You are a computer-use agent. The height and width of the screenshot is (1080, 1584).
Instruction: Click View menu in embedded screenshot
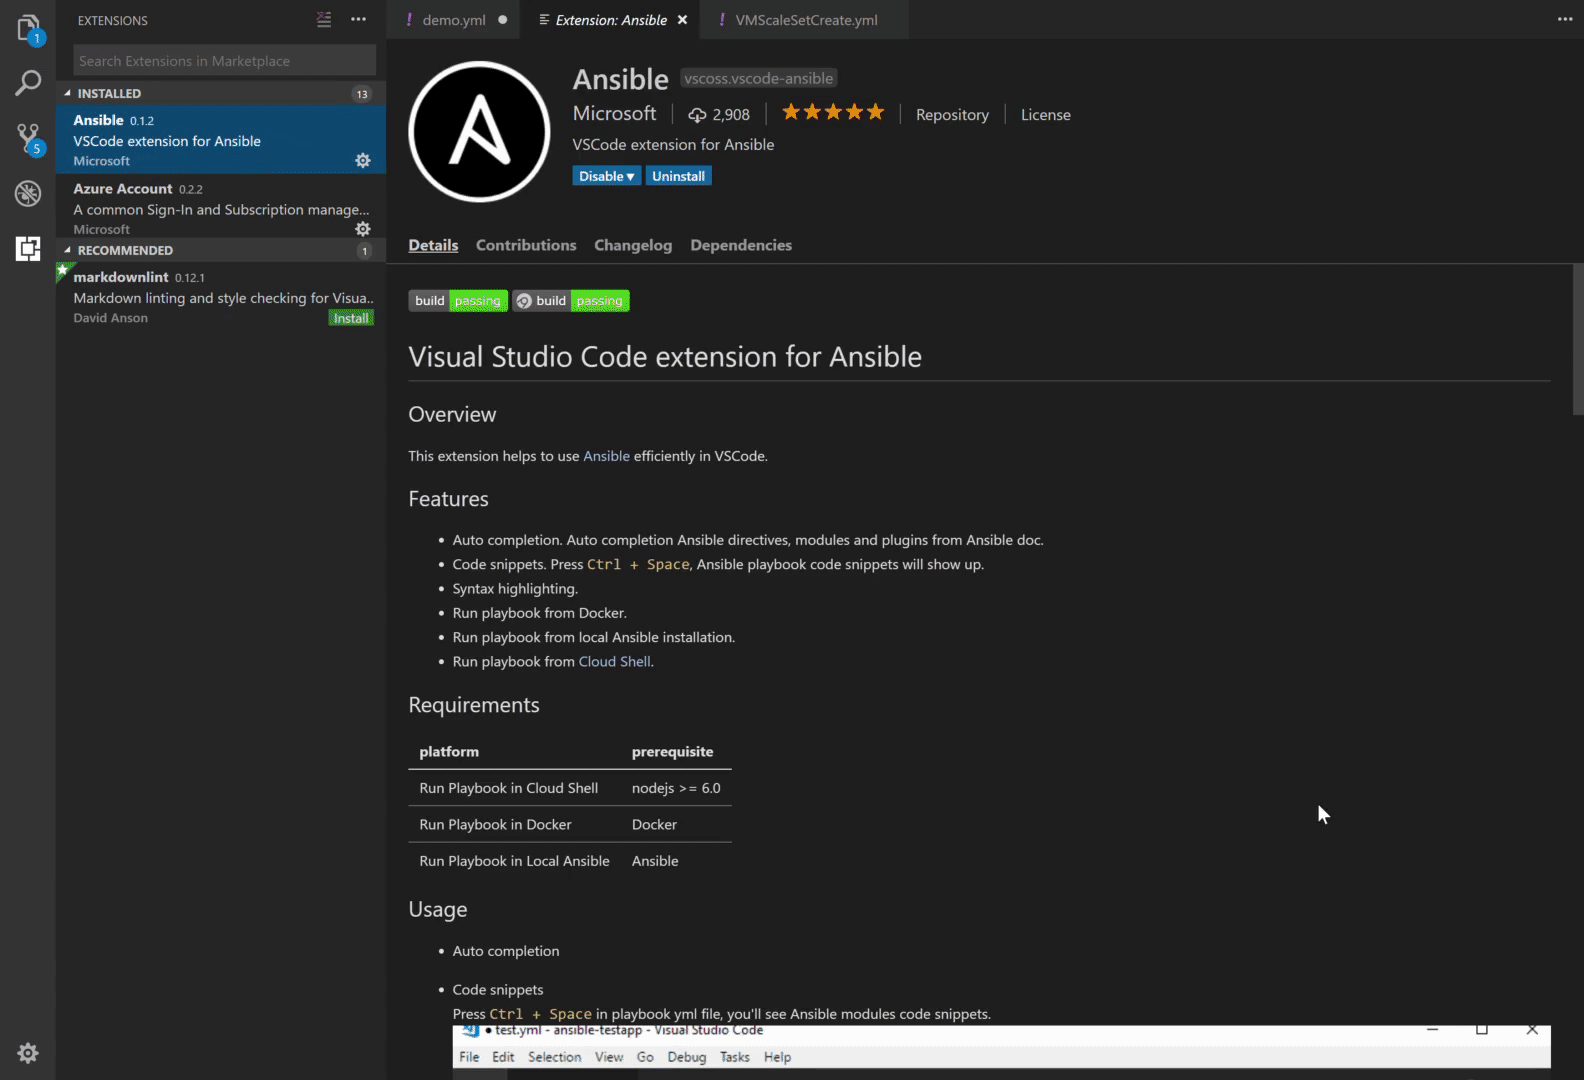(609, 1057)
